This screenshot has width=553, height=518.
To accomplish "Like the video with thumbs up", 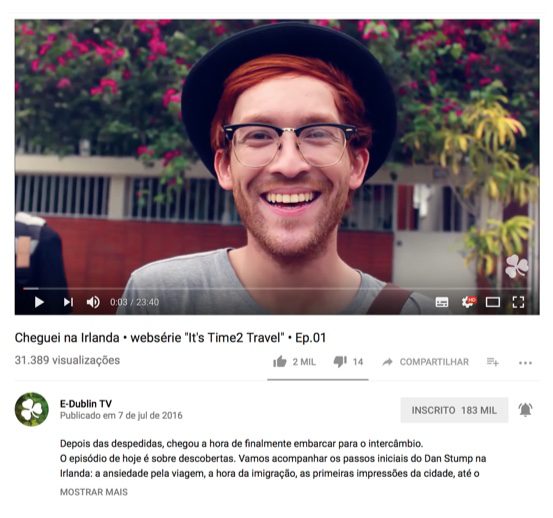I will 280,362.
